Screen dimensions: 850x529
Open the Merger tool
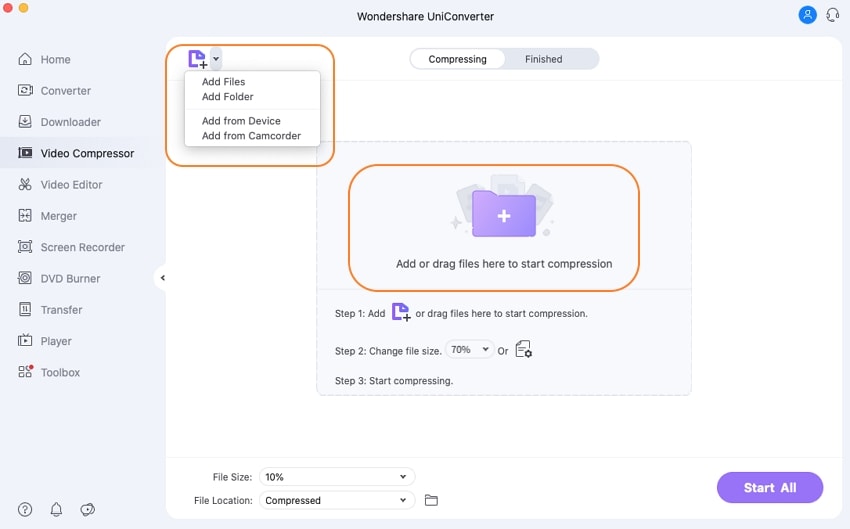point(47,216)
